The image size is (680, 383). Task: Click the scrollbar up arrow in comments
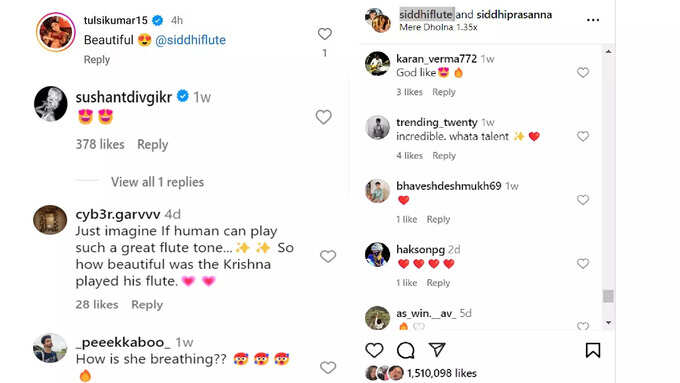click(x=608, y=52)
